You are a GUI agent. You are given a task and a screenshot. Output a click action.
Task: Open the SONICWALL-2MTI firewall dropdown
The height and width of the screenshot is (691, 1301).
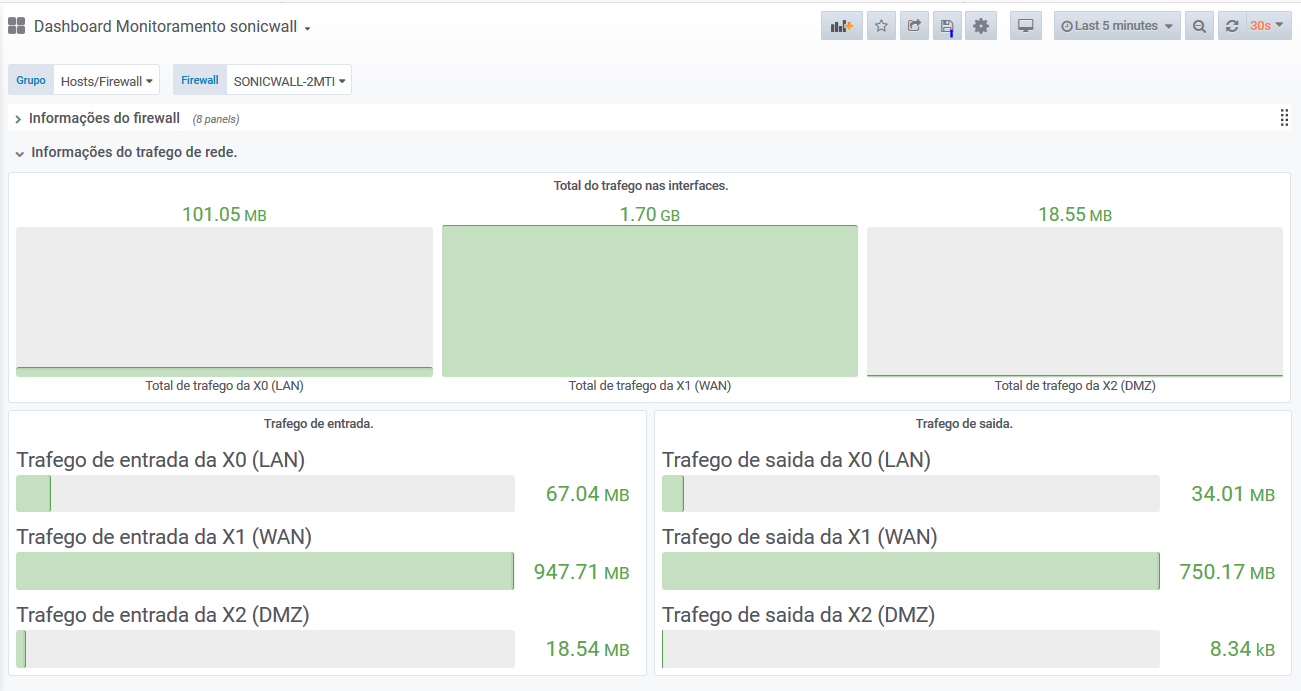pyautogui.click(x=289, y=81)
